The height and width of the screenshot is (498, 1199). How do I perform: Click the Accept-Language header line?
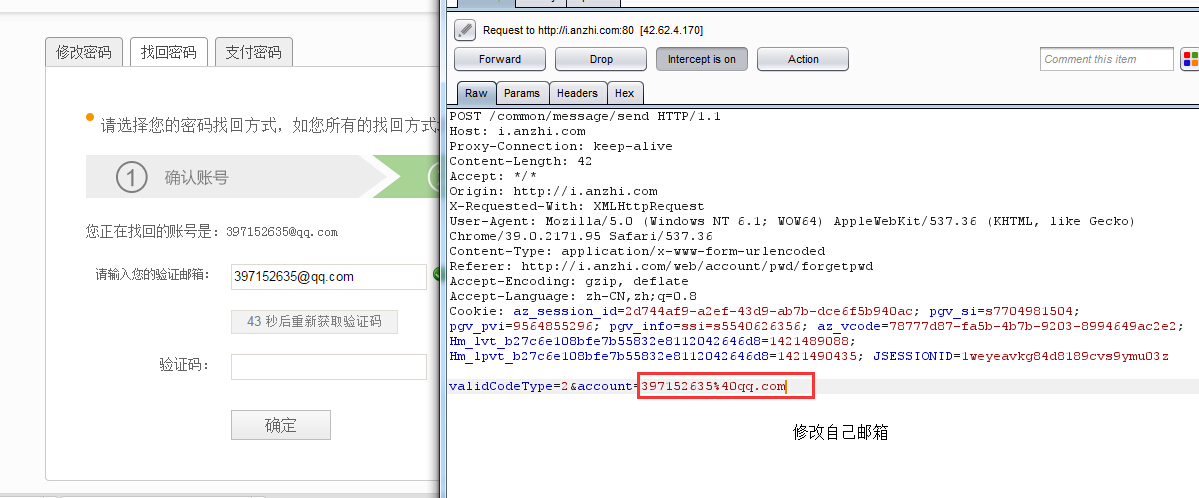pyautogui.click(x=573, y=296)
